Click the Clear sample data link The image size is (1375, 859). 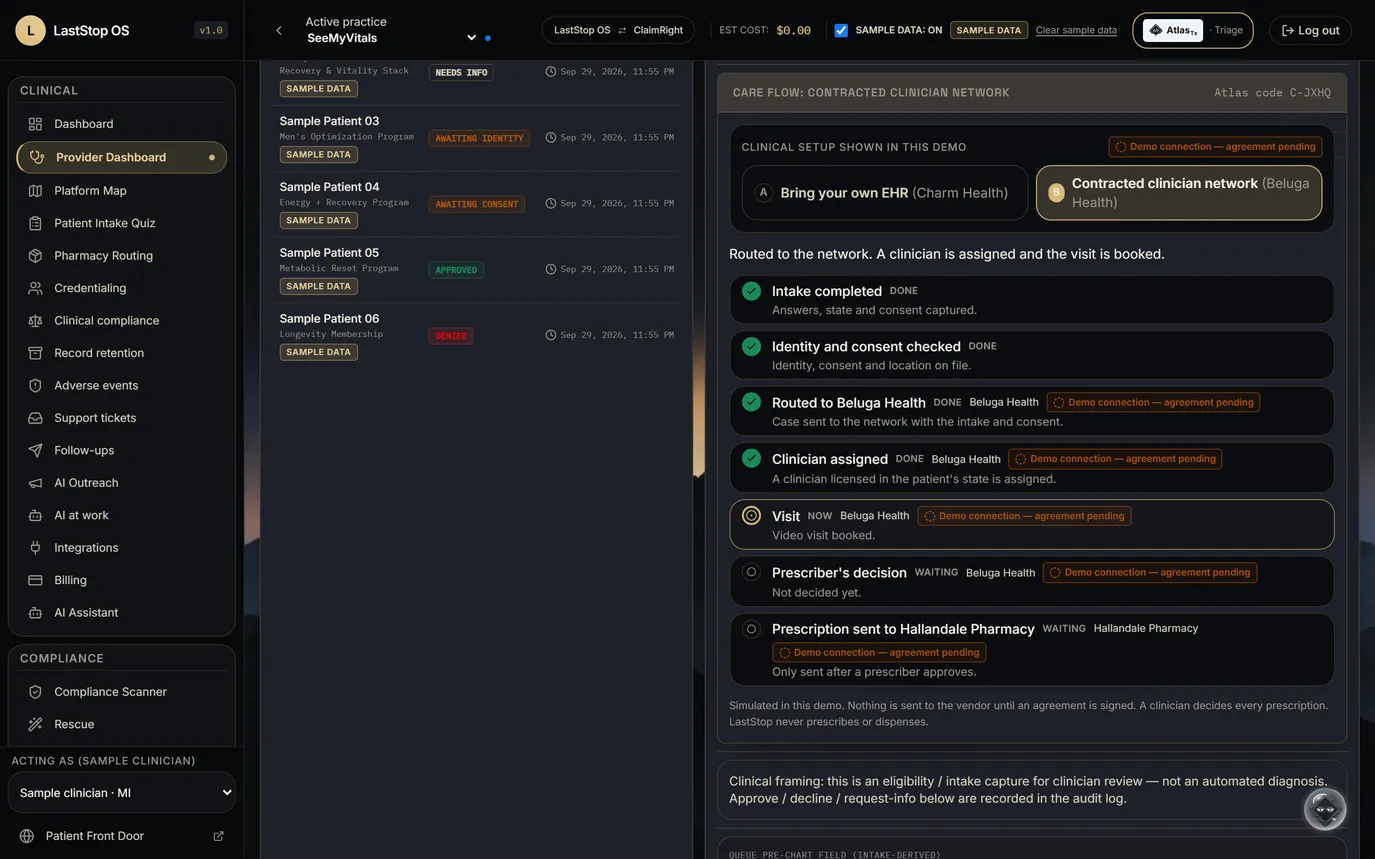(1076, 30)
